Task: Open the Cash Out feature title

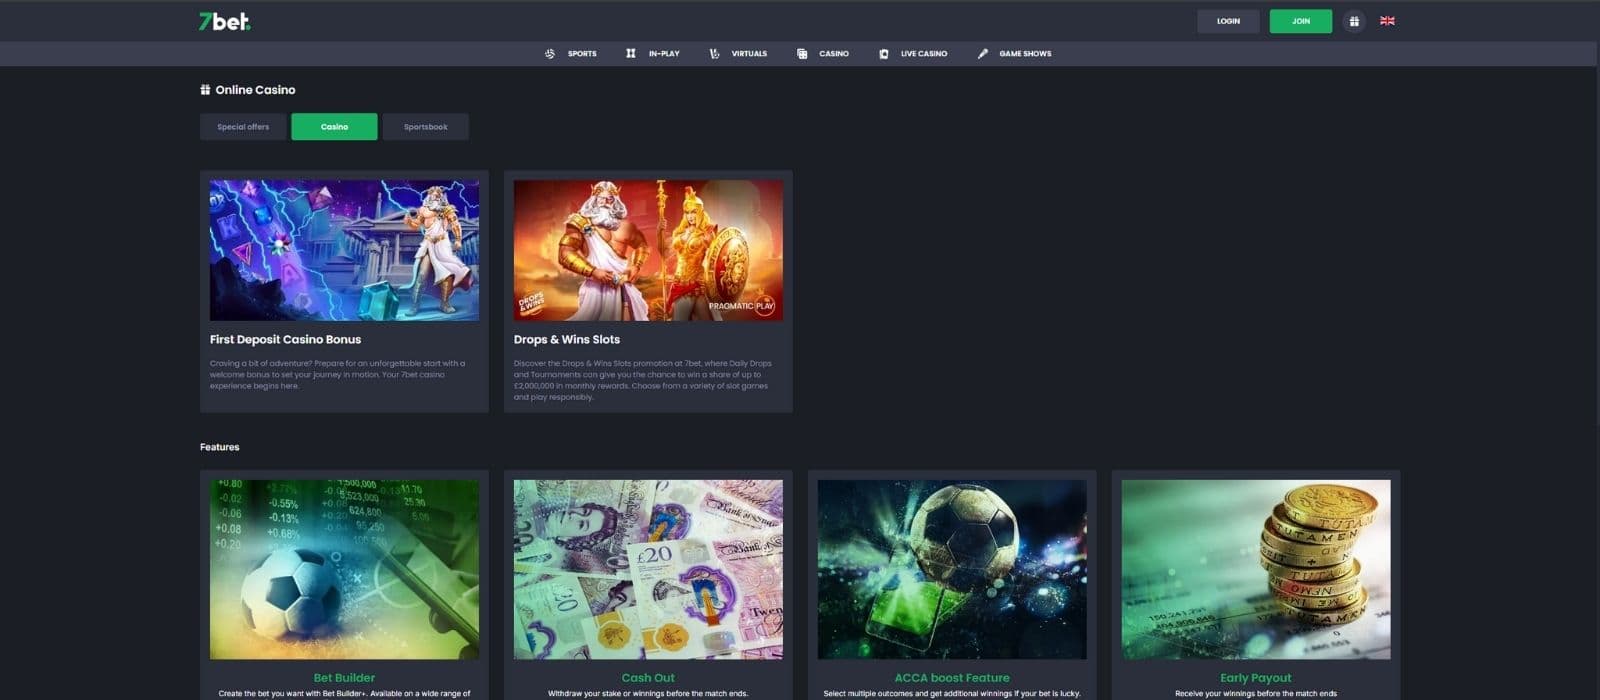Action: pos(648,677)
